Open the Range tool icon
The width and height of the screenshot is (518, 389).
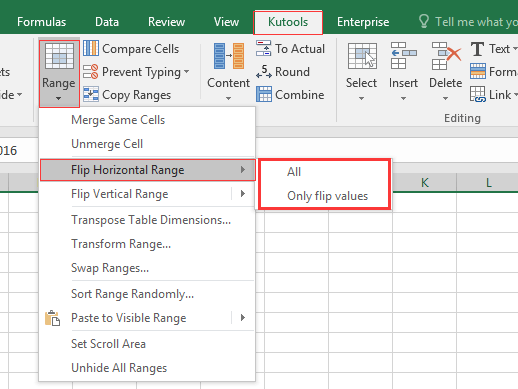click(x=59, y=56)
